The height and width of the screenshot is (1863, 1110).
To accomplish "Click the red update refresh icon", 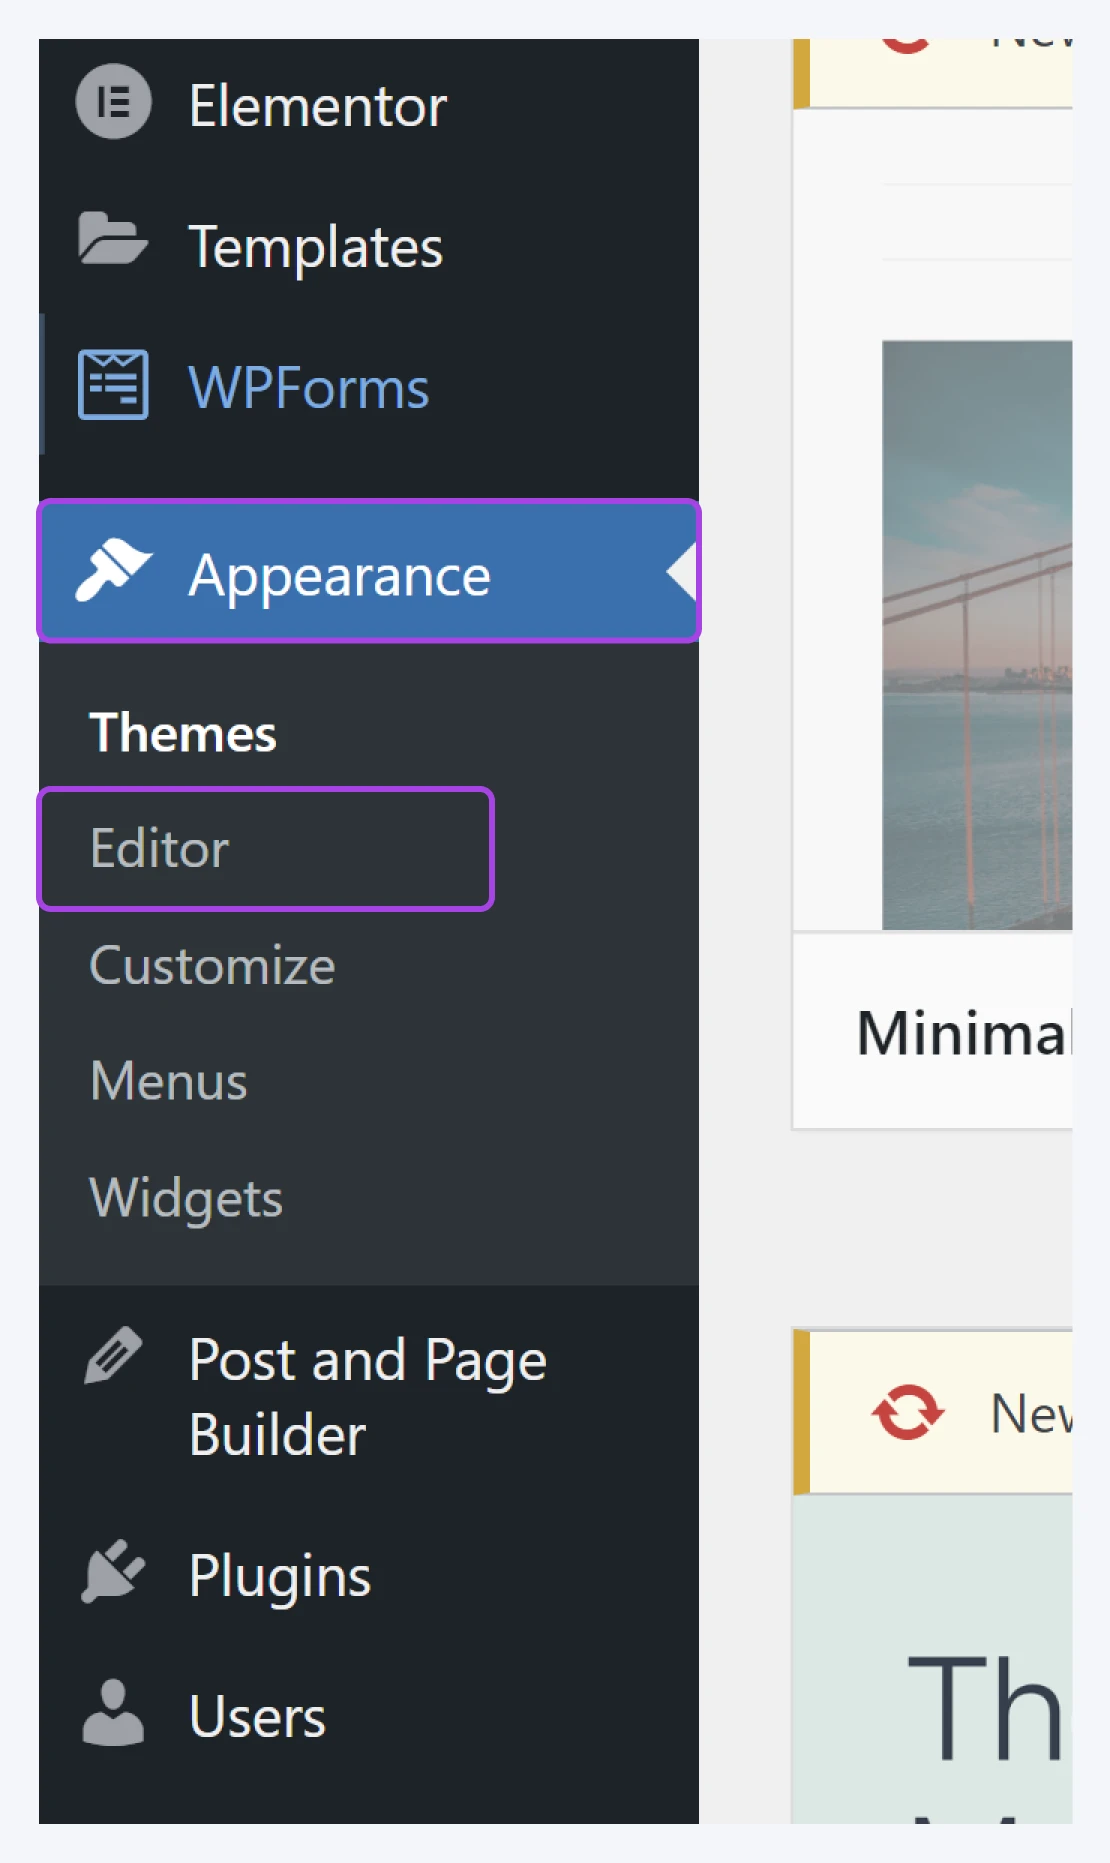I will coord(907,1412).
